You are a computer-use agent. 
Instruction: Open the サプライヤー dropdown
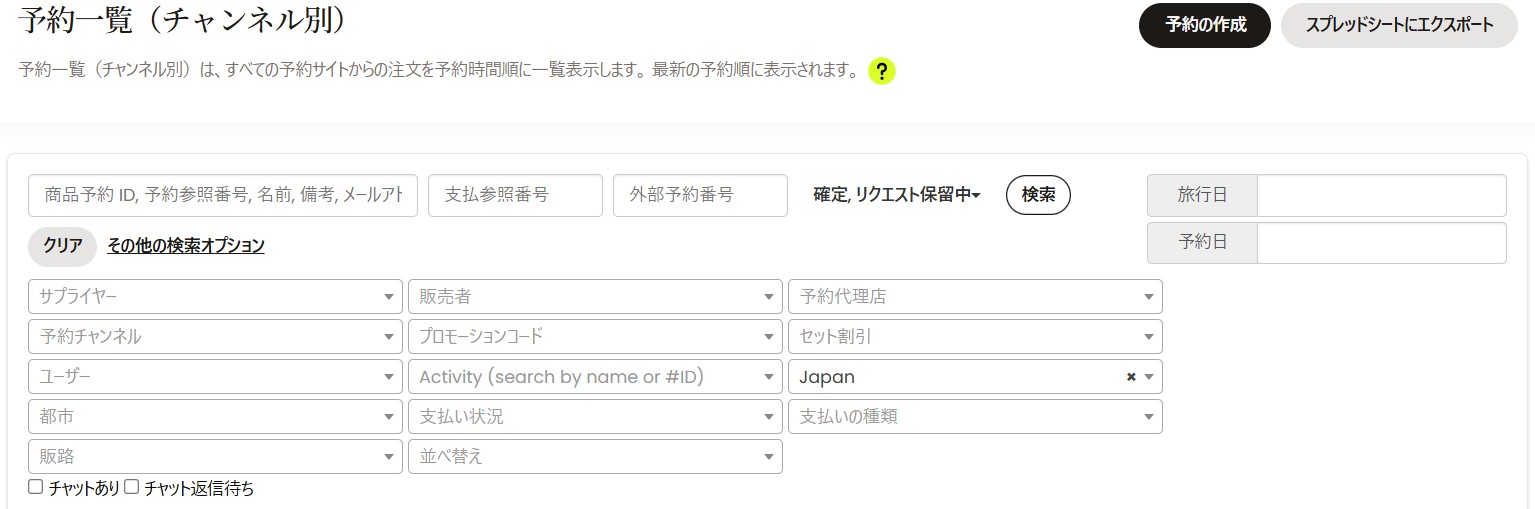[215, 297]
